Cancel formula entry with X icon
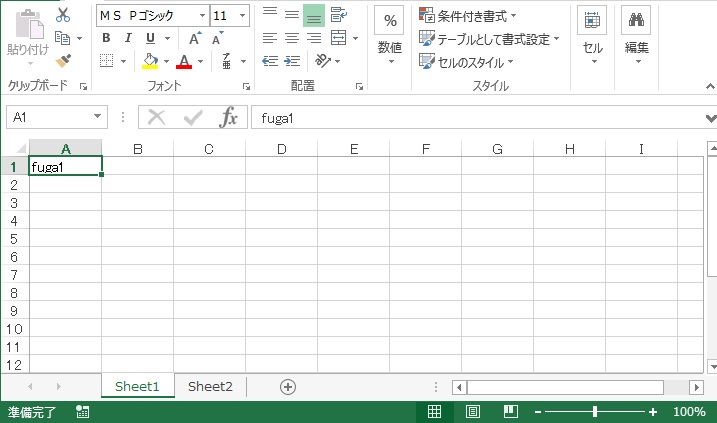This screenshot has width=717, height=423. pyautogui.click(x=156, y=118)
